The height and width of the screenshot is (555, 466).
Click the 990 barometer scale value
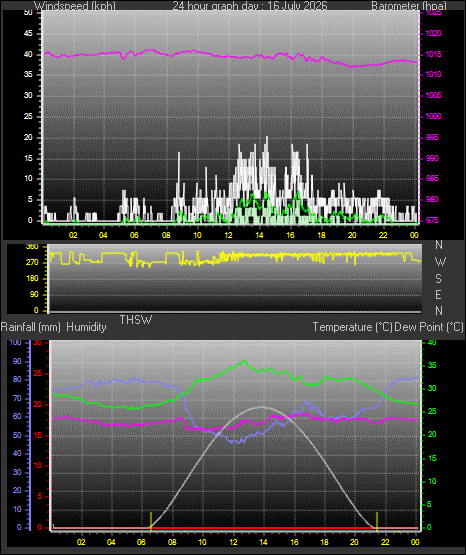pyautogui.click(x=432, y=158)
